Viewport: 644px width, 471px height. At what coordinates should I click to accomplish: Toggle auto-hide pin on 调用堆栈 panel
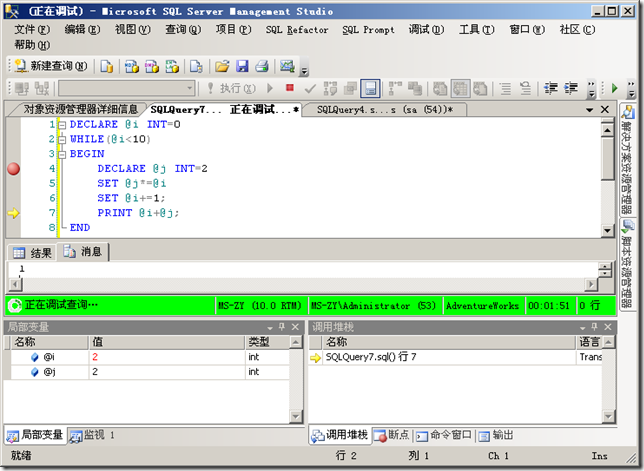click(x=594, y=327)
